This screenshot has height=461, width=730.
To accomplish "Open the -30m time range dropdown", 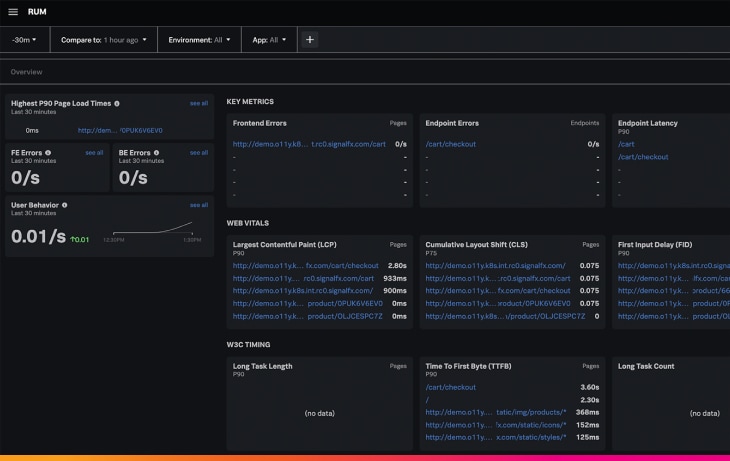I will point(24,40).
